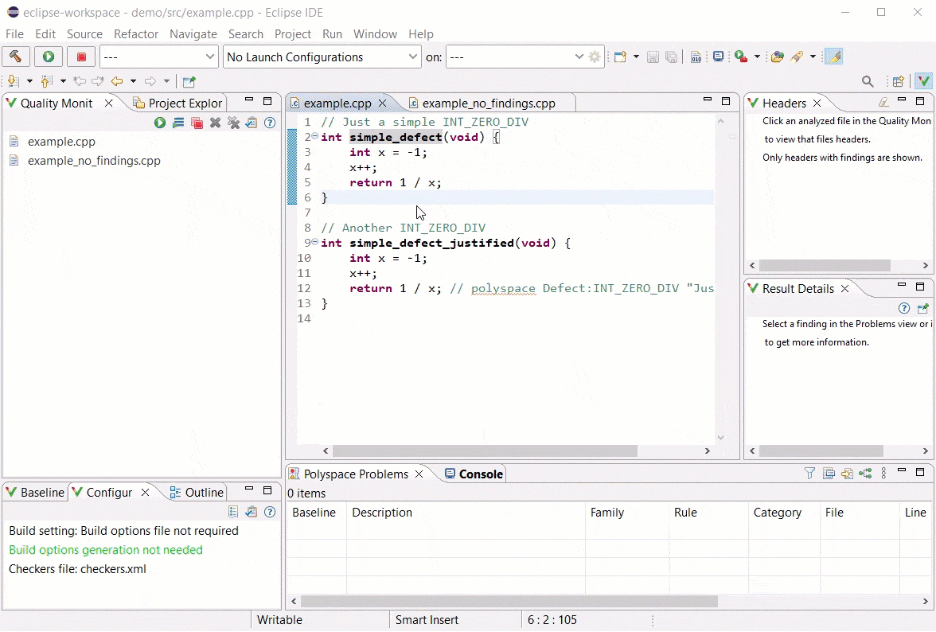Collapse the simple_defect function at line 2

(311, 137)
